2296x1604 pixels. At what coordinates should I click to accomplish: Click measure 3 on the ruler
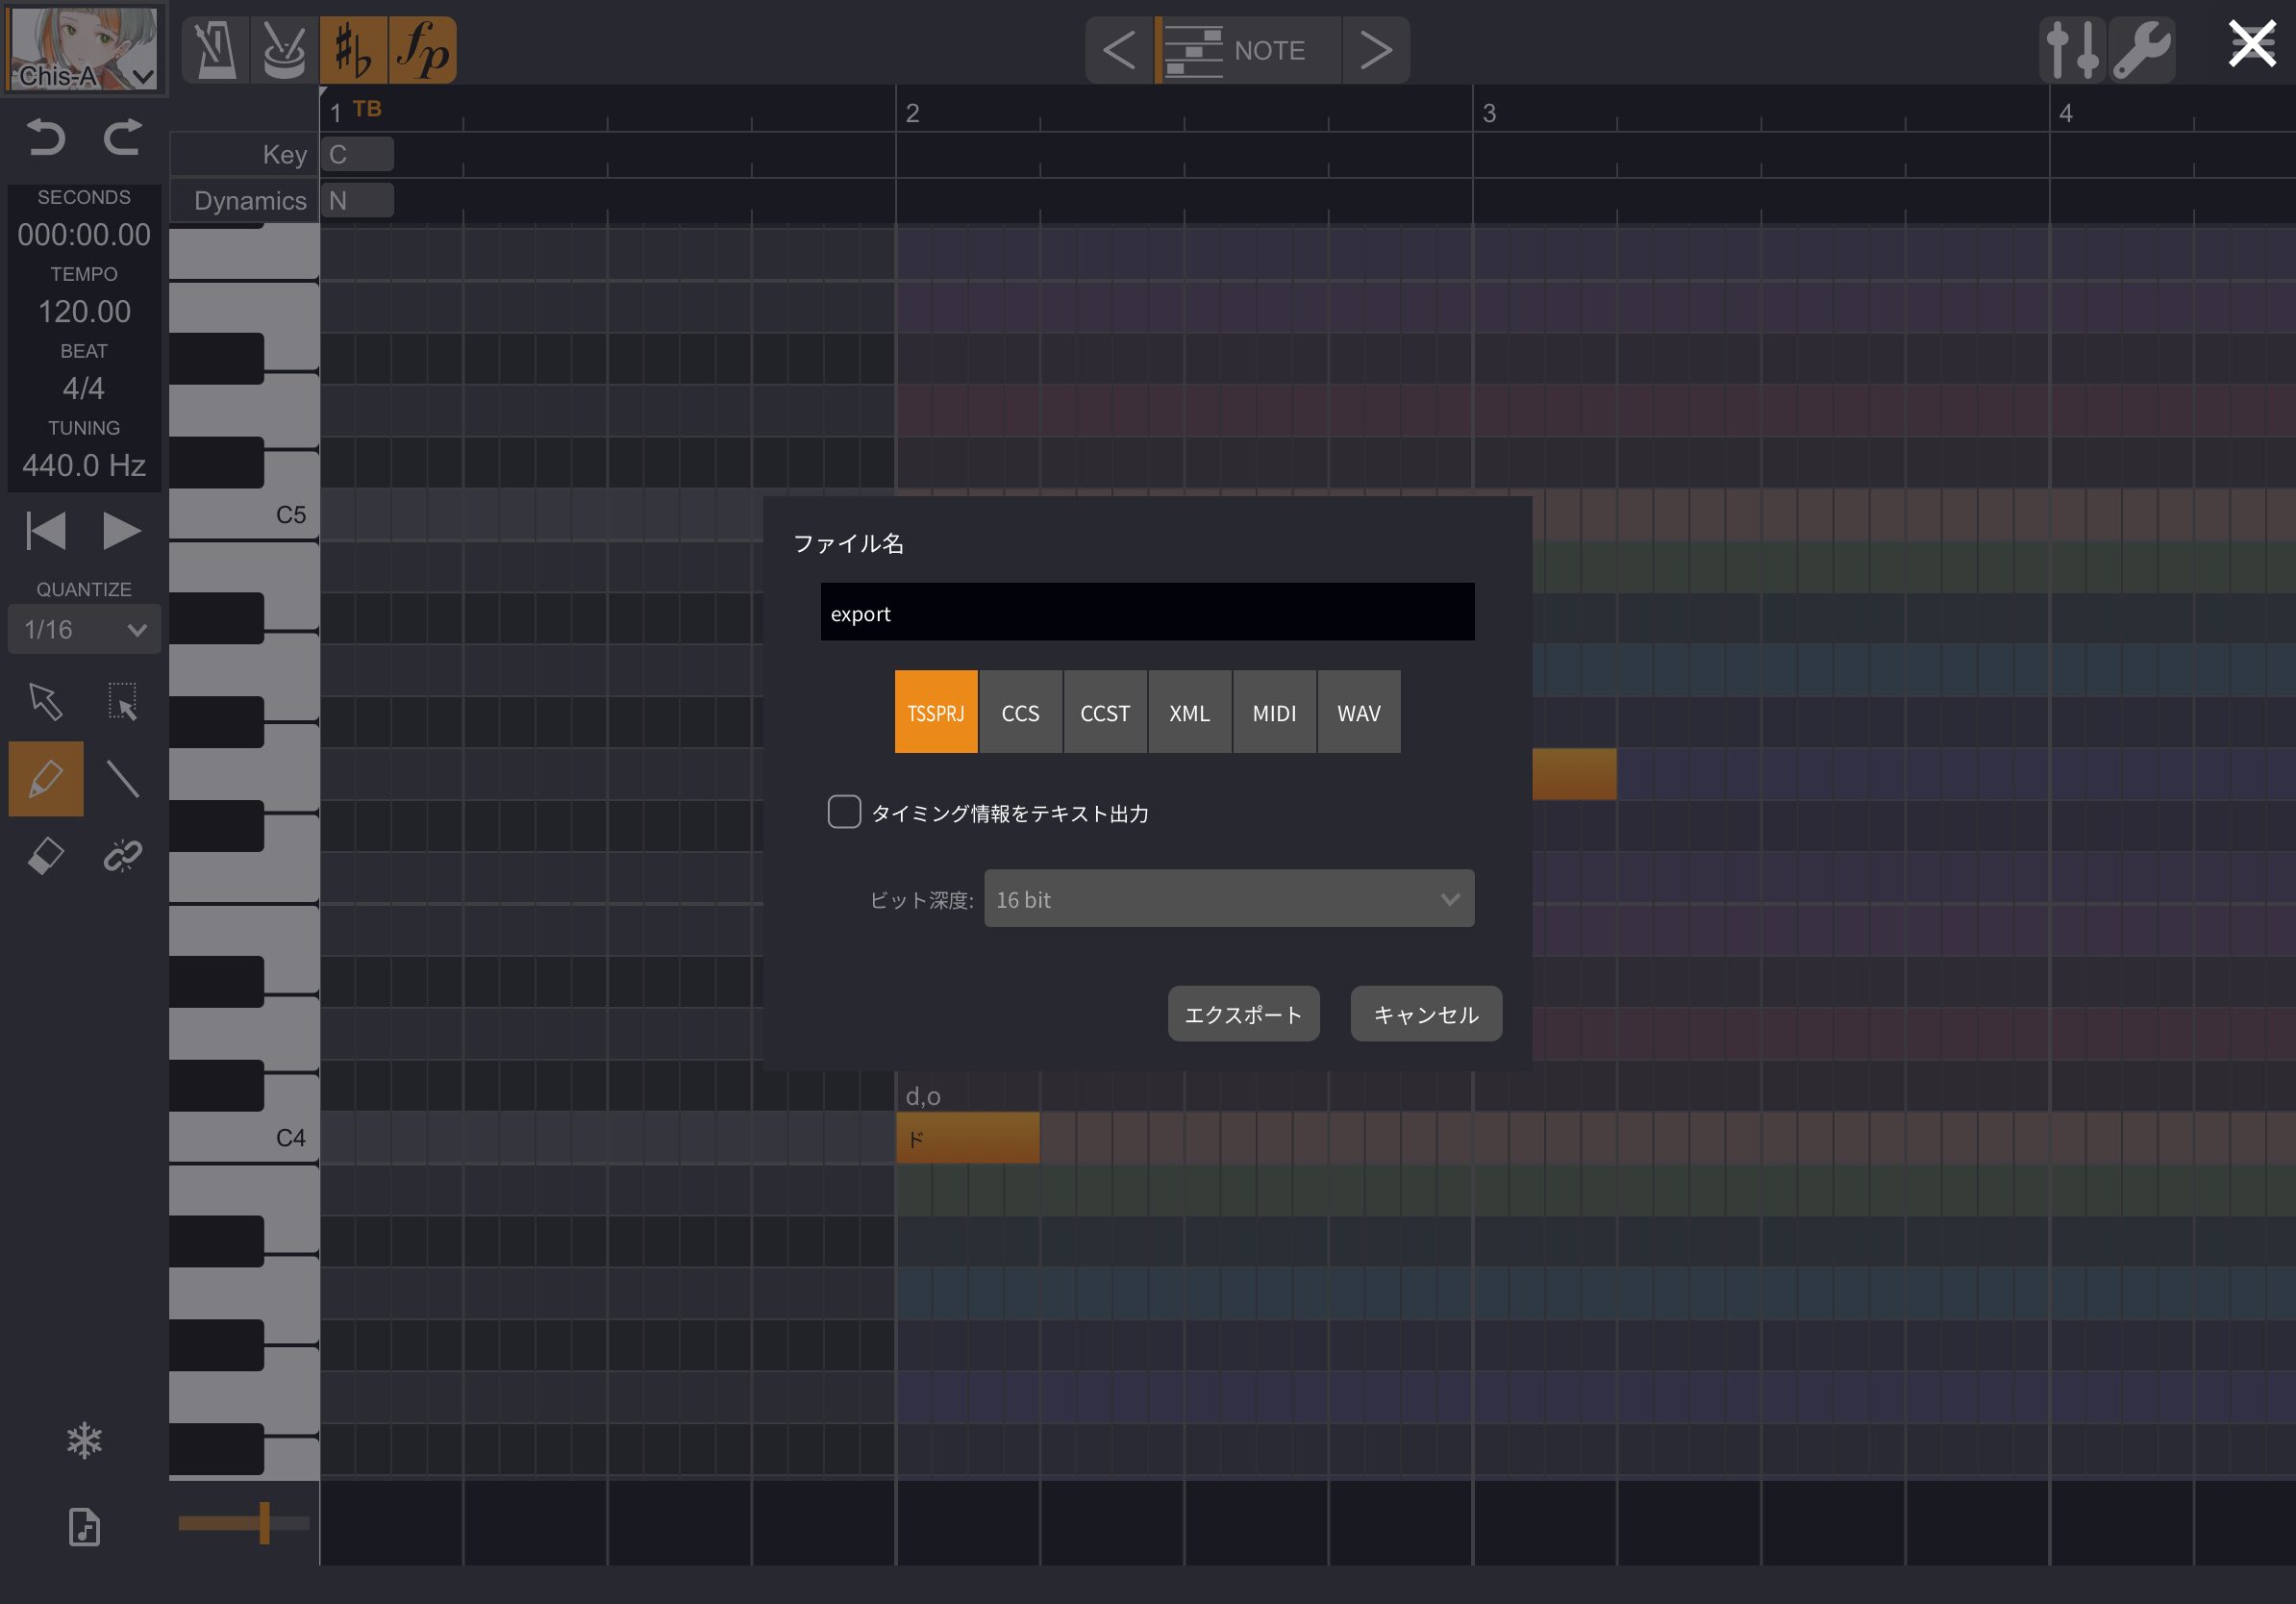(x=1489, y=113)
